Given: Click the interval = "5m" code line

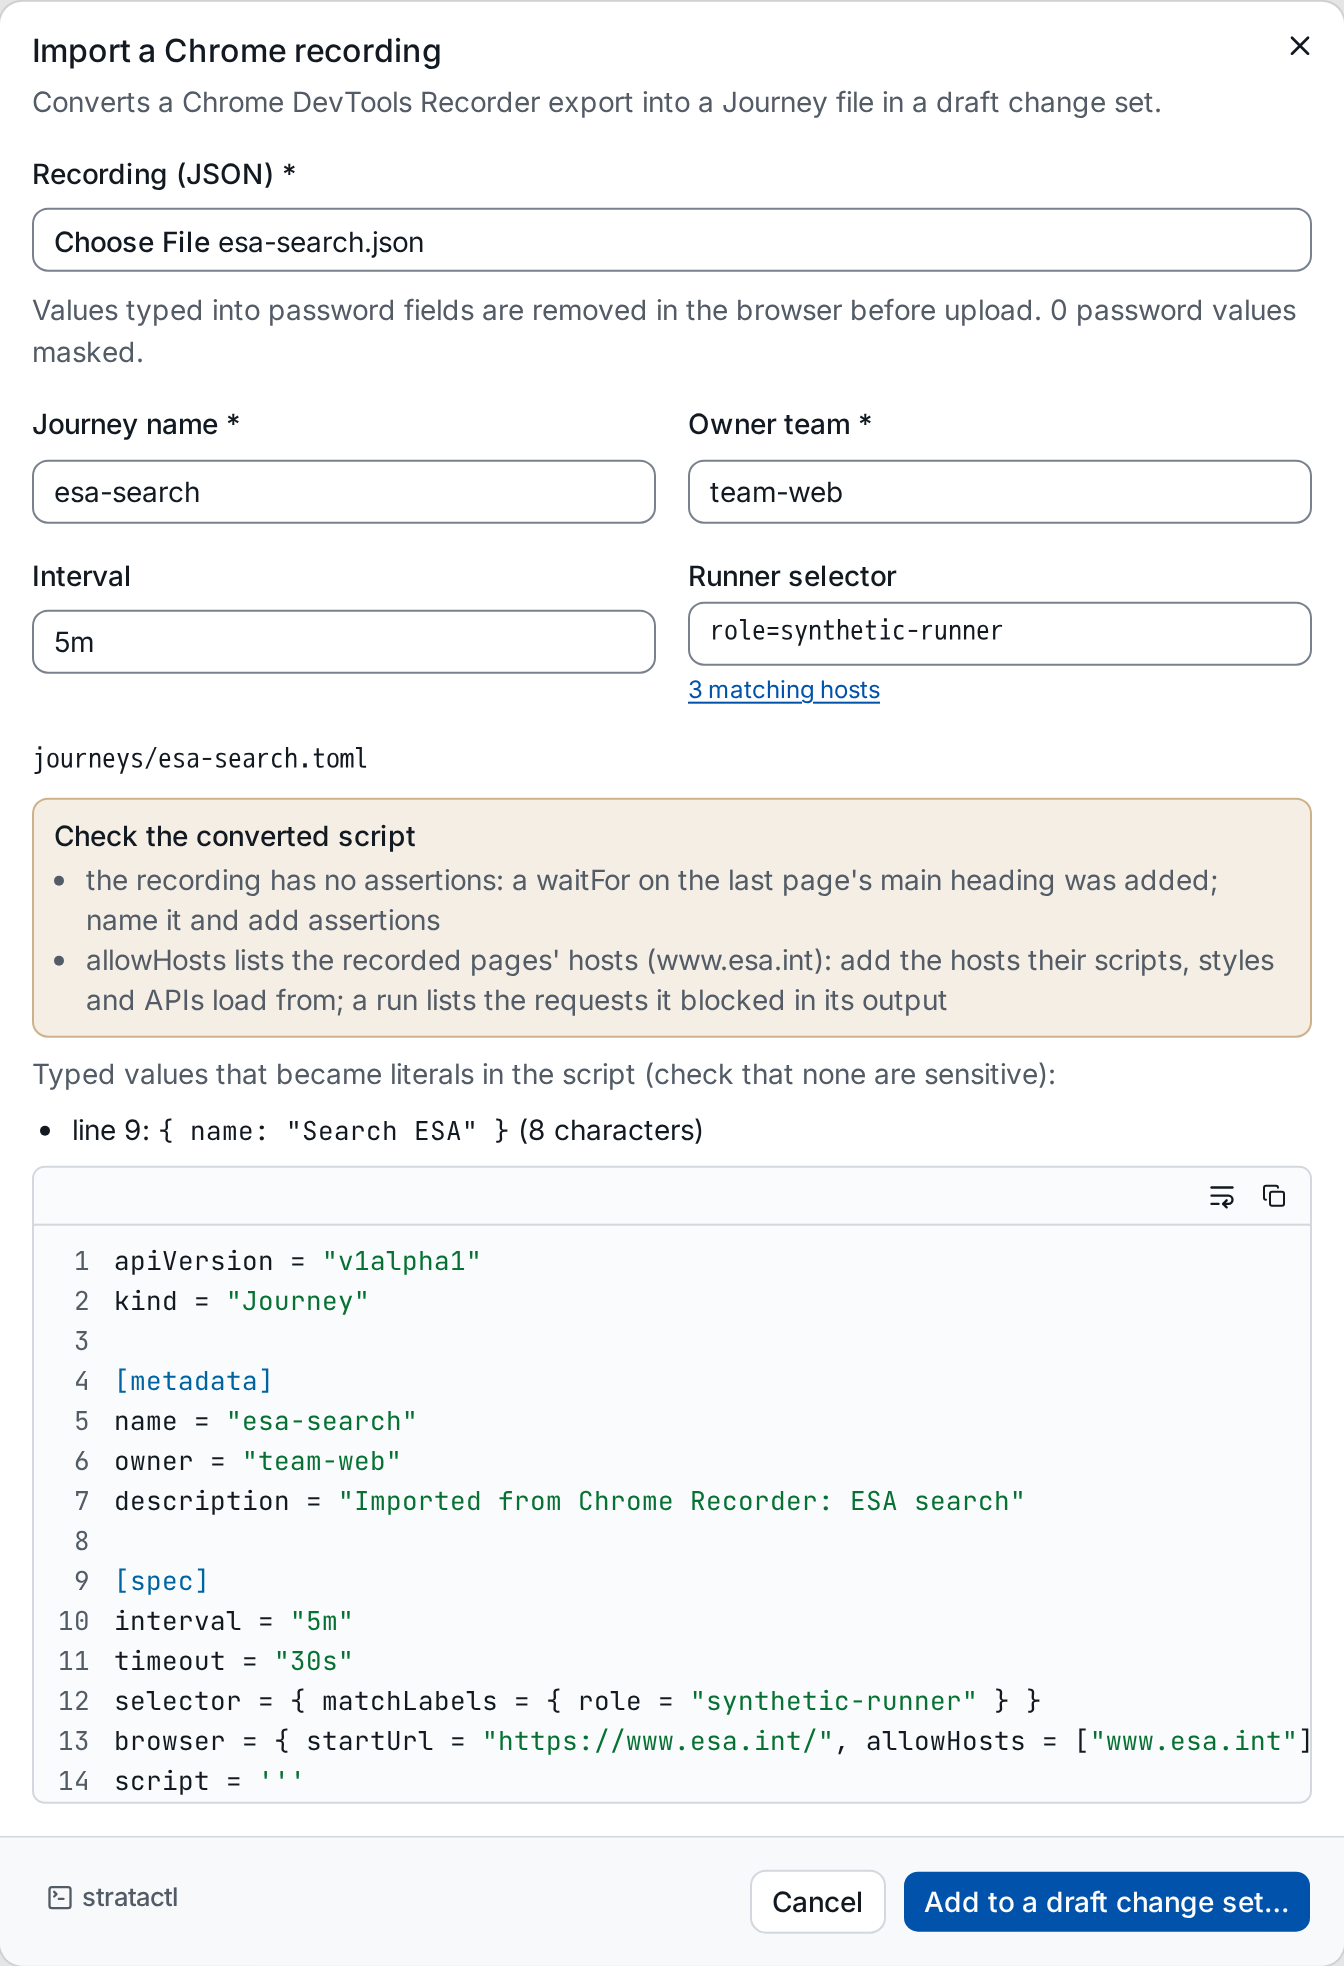Looking at the screenshot, I should [x=233, y=1621].
